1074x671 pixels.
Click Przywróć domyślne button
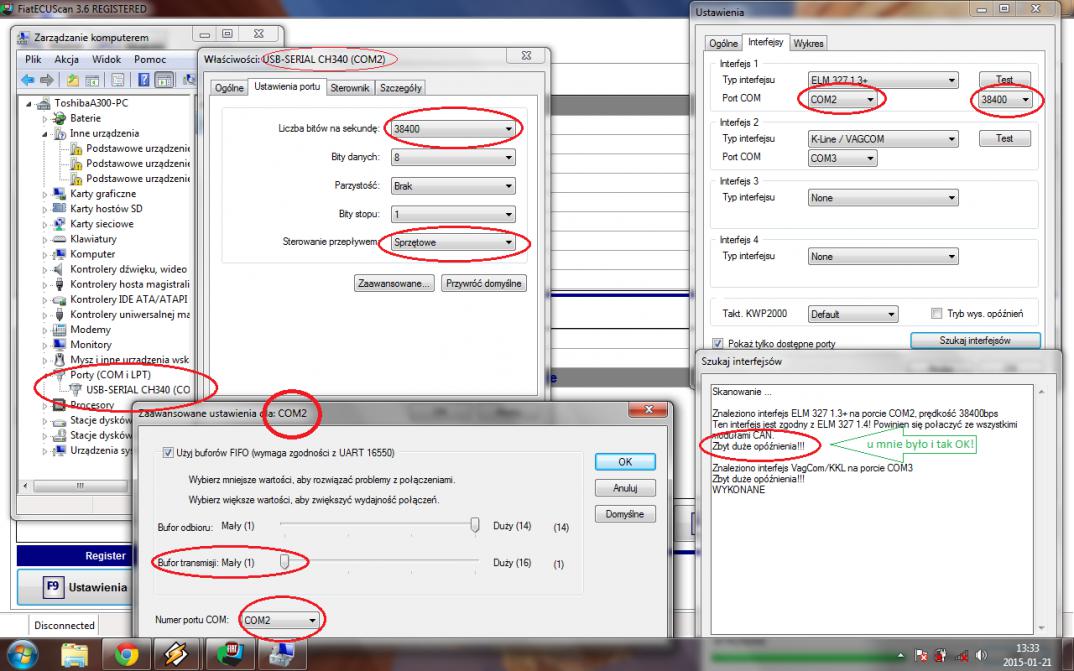click(484, 283)
